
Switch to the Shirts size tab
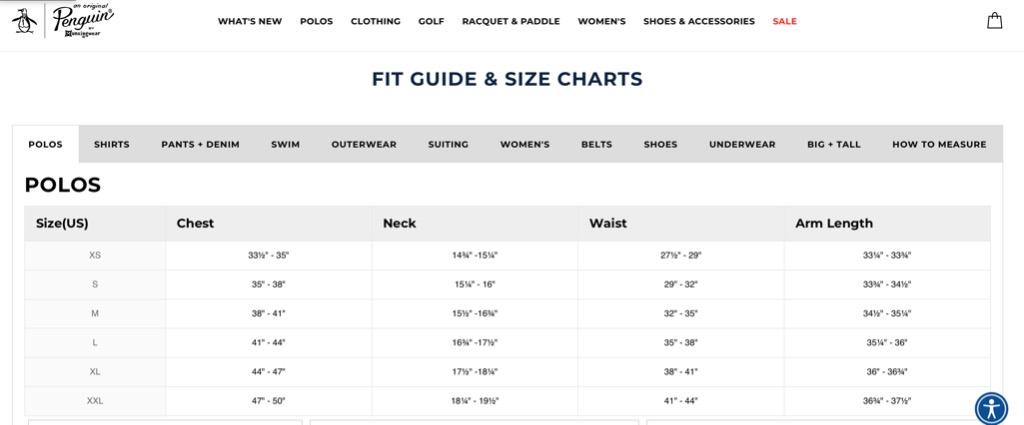(112, 144)
